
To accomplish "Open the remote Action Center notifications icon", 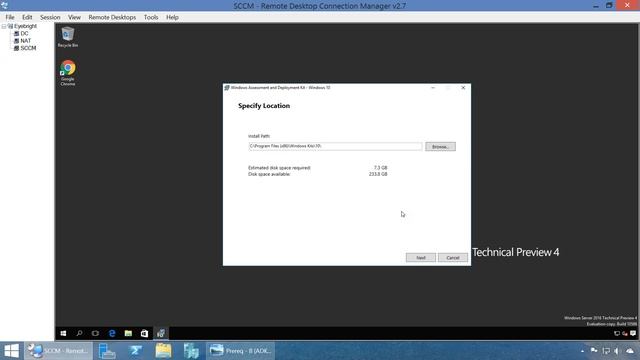I will point(633,333).
